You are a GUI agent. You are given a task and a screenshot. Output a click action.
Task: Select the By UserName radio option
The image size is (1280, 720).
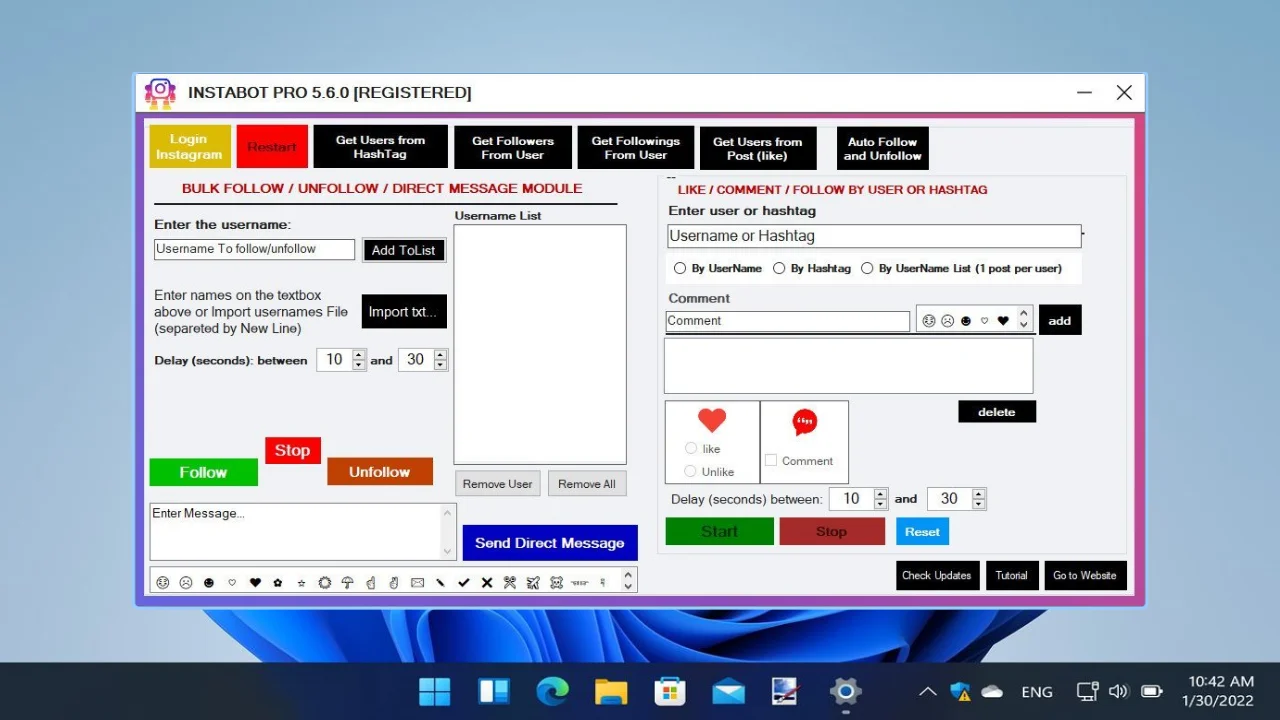680,268
